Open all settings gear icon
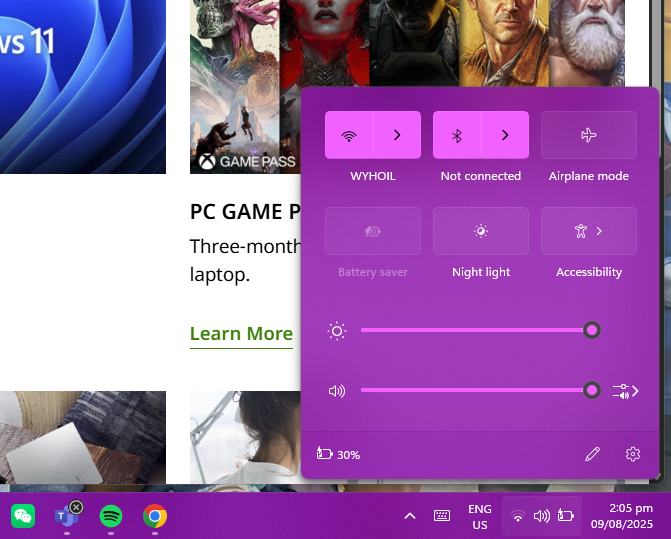 point(633,454)
